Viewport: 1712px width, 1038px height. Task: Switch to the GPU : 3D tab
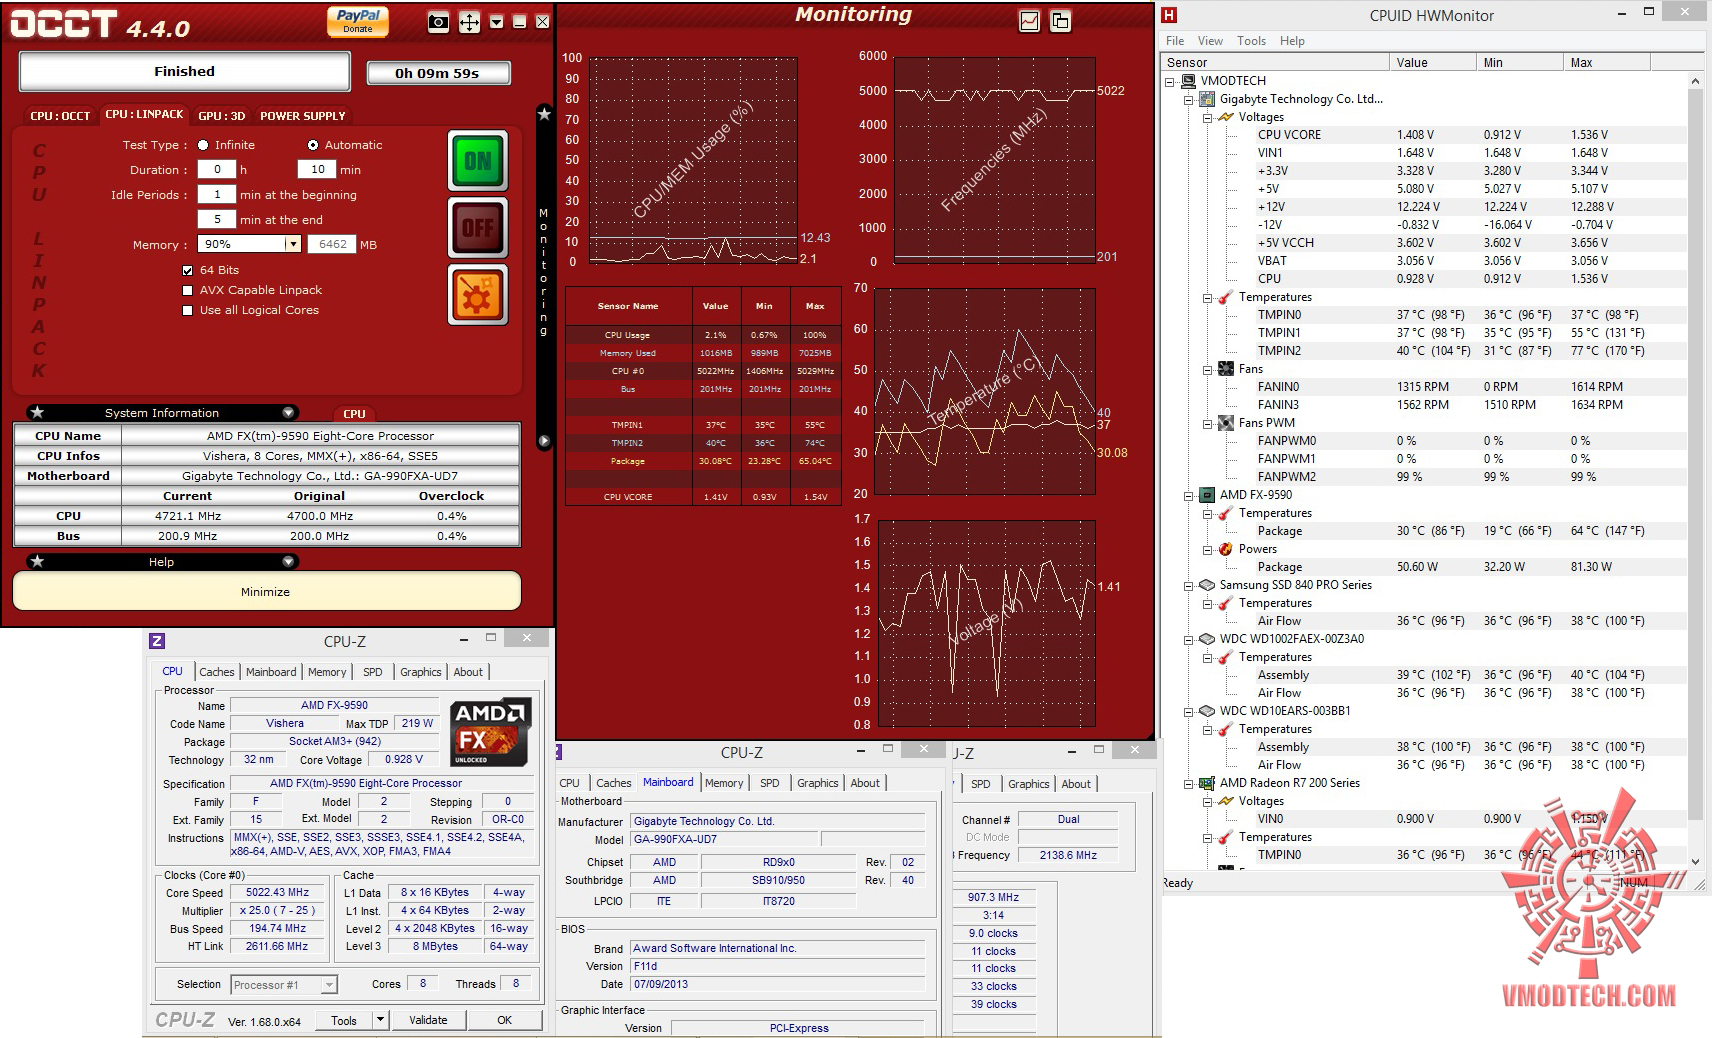(x=221, y=116)
